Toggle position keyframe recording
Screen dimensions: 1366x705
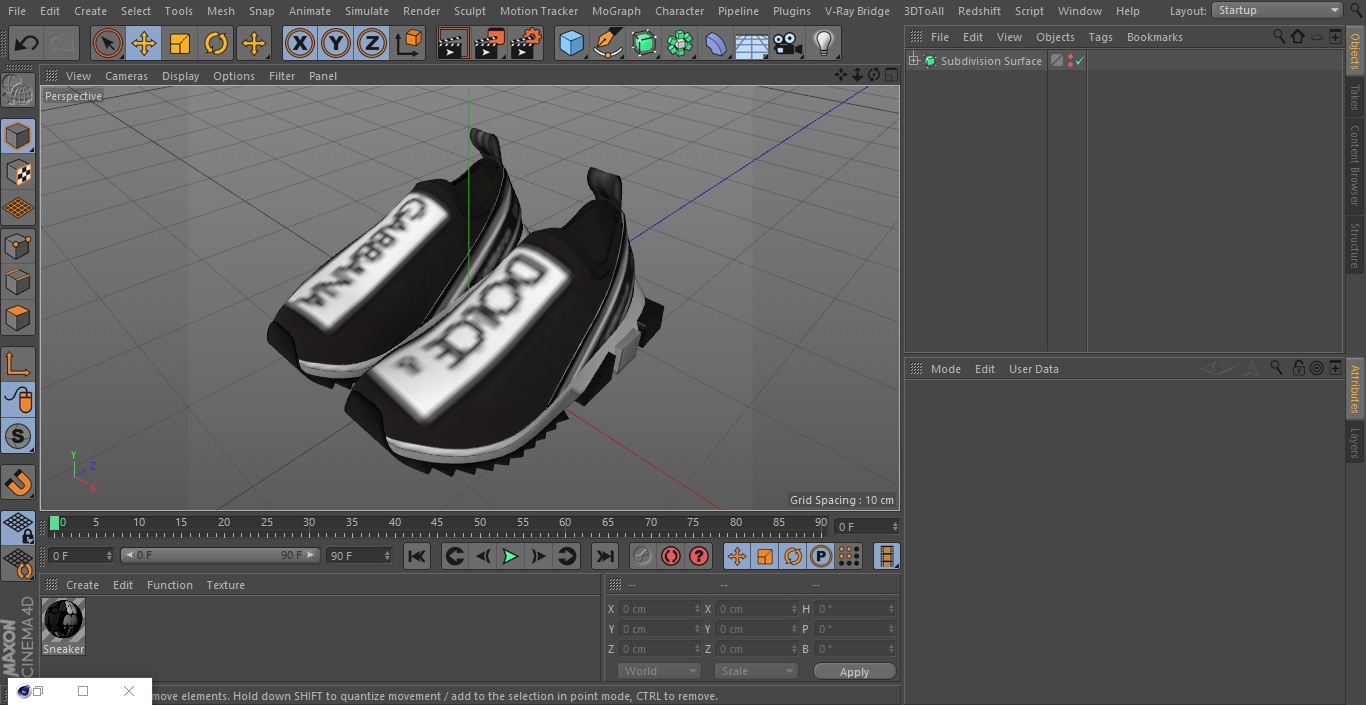(737, 556)
